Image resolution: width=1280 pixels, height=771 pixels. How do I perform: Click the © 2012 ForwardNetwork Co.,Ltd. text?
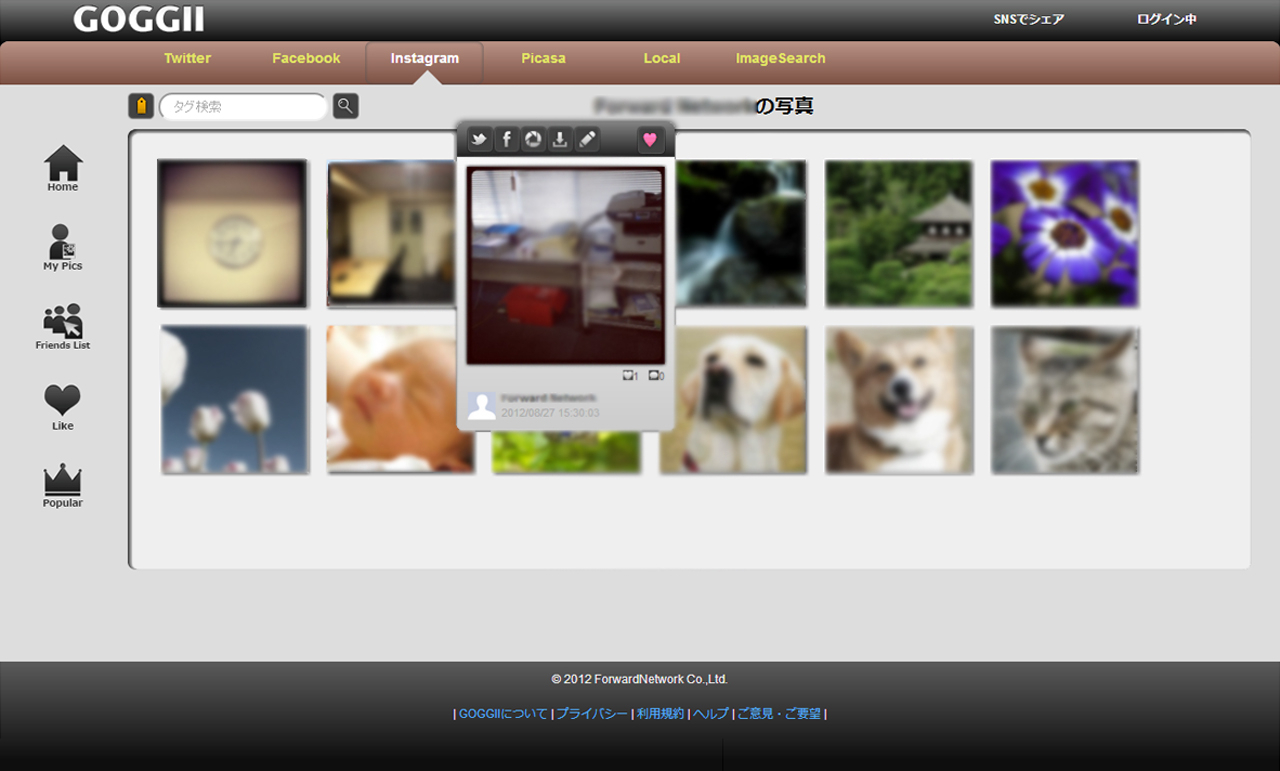point(640,679)
